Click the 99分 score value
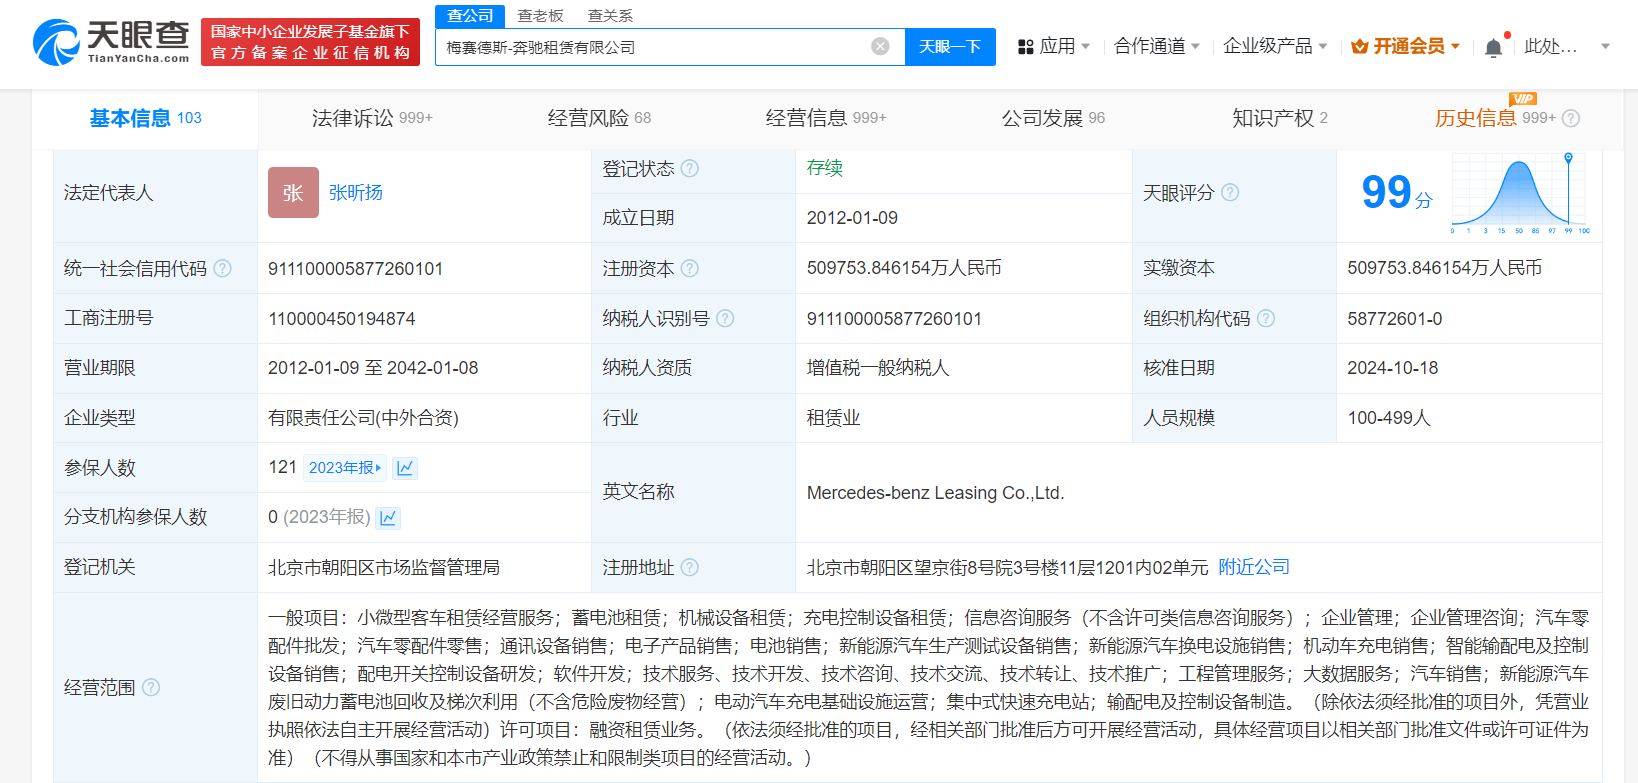Screen dimensions: 1638x783 (x=1397, y=192)
